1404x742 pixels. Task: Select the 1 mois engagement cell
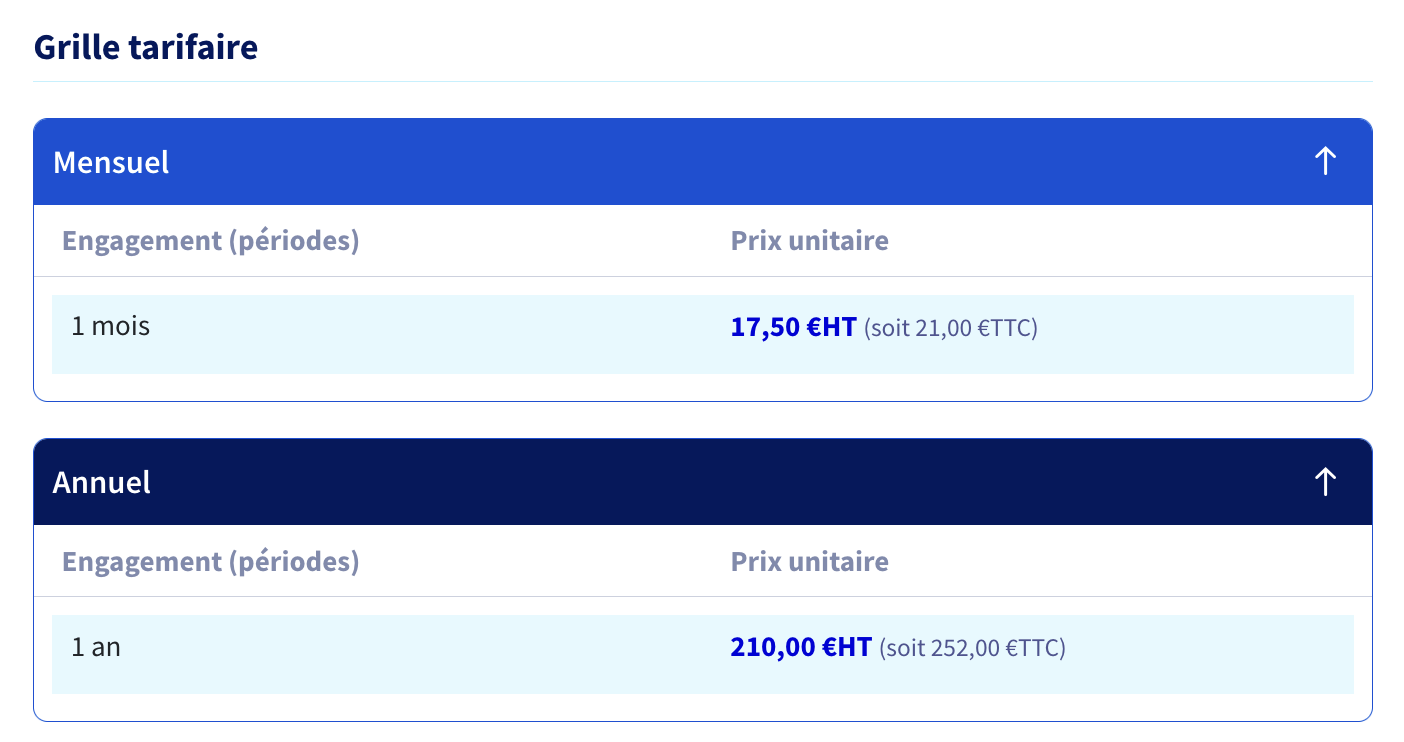pyautogui.click(x=111, y=326)
